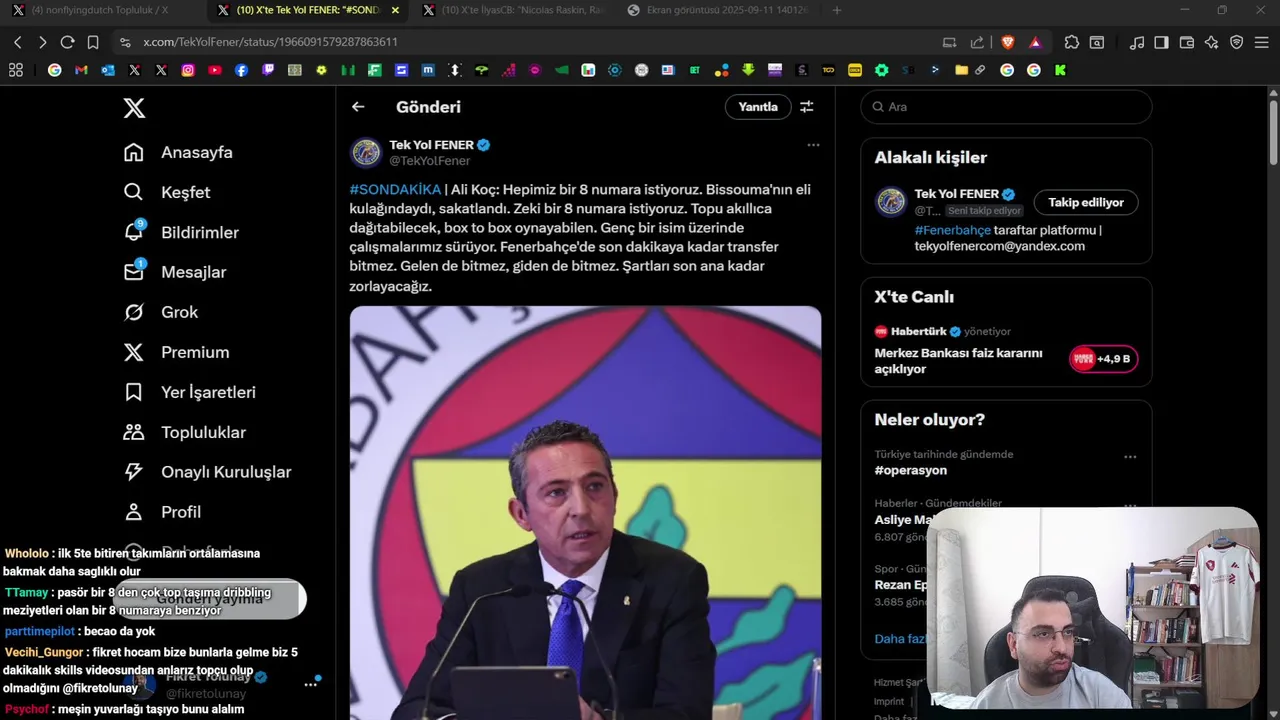1280x720 pixels.
Task: Expand the yellow bookmarks folder
Action: coord(961,70)
